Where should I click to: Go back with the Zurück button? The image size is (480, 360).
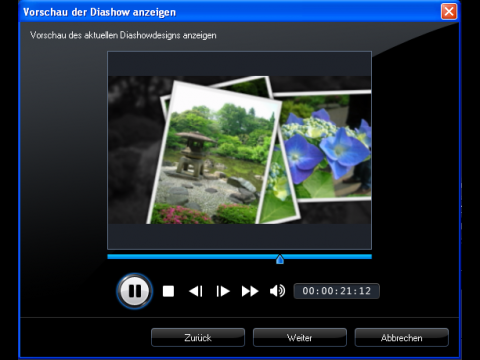pos(198,338)
